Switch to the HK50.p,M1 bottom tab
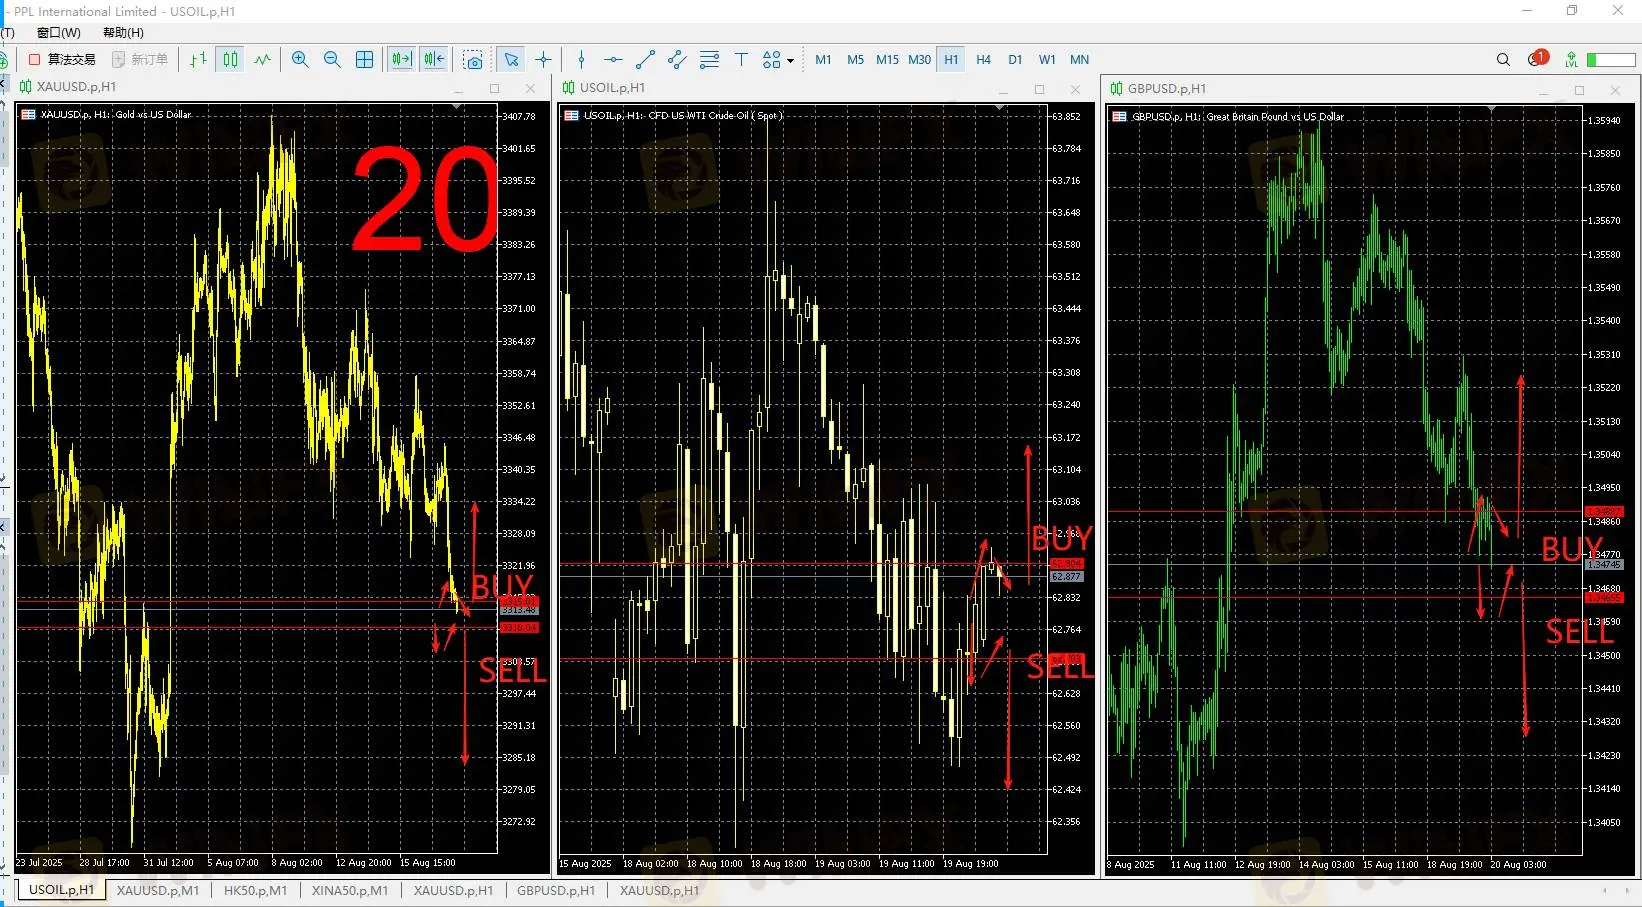Screen dimensions: 1642x907 point(255,890)
